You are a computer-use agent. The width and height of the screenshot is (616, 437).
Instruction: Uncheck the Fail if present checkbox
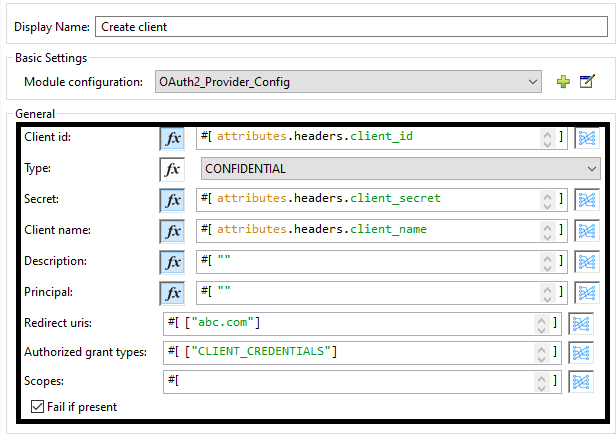[38, 407]
